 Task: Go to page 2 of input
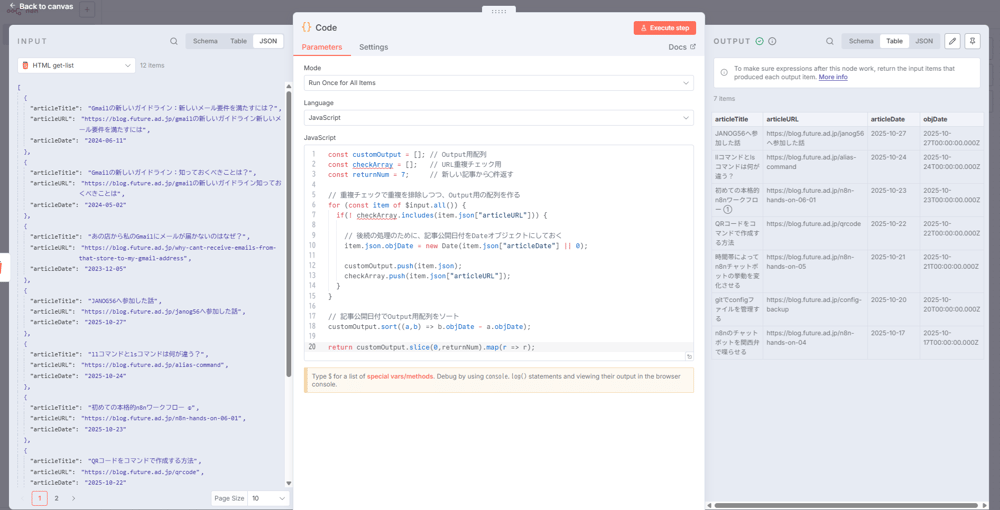pyautogui.click(x=57, y=498)
